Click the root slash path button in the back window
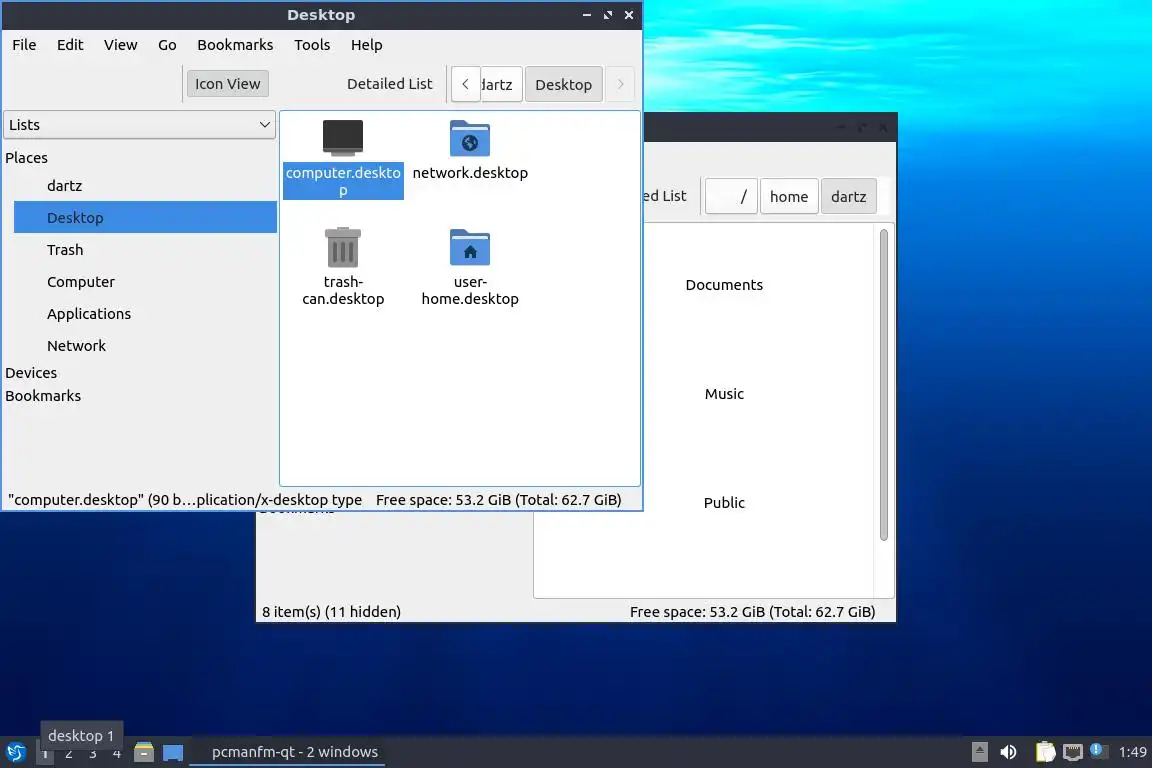This screenshot has height=768, width=1152. click(731, 196)
